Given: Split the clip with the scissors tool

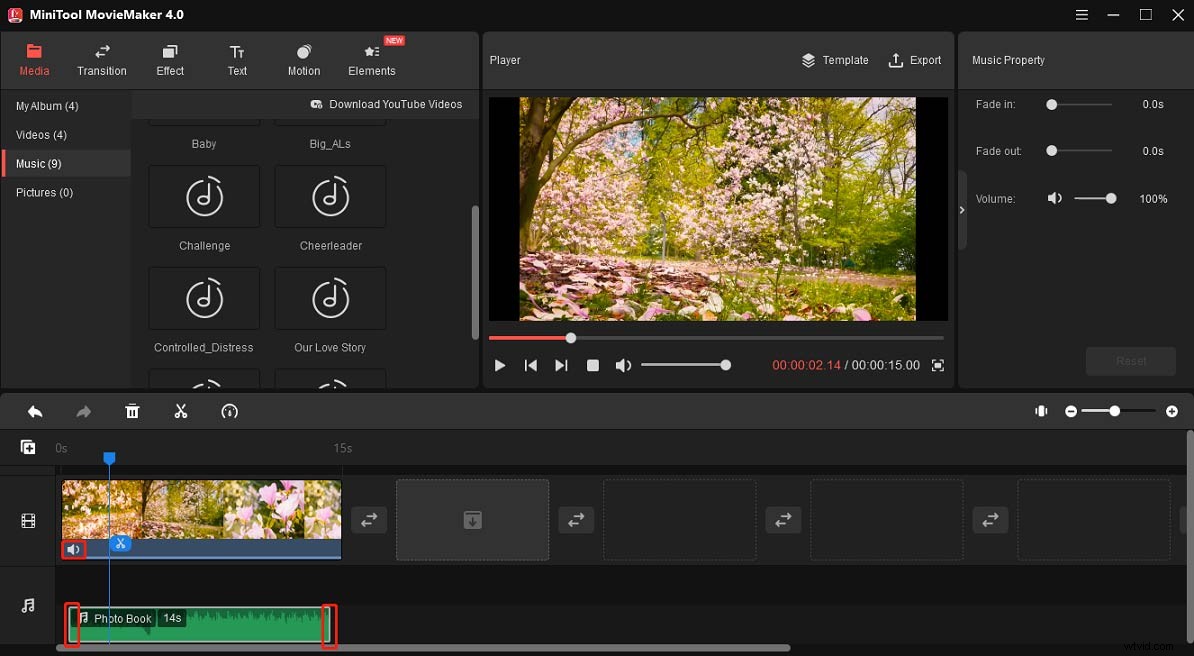Looking at the screenshot, I should tap(181, 411).
